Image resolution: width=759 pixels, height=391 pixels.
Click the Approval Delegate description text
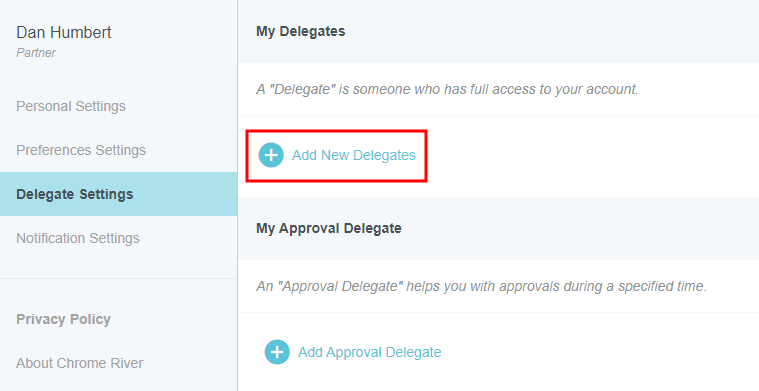tap(481, 286)
